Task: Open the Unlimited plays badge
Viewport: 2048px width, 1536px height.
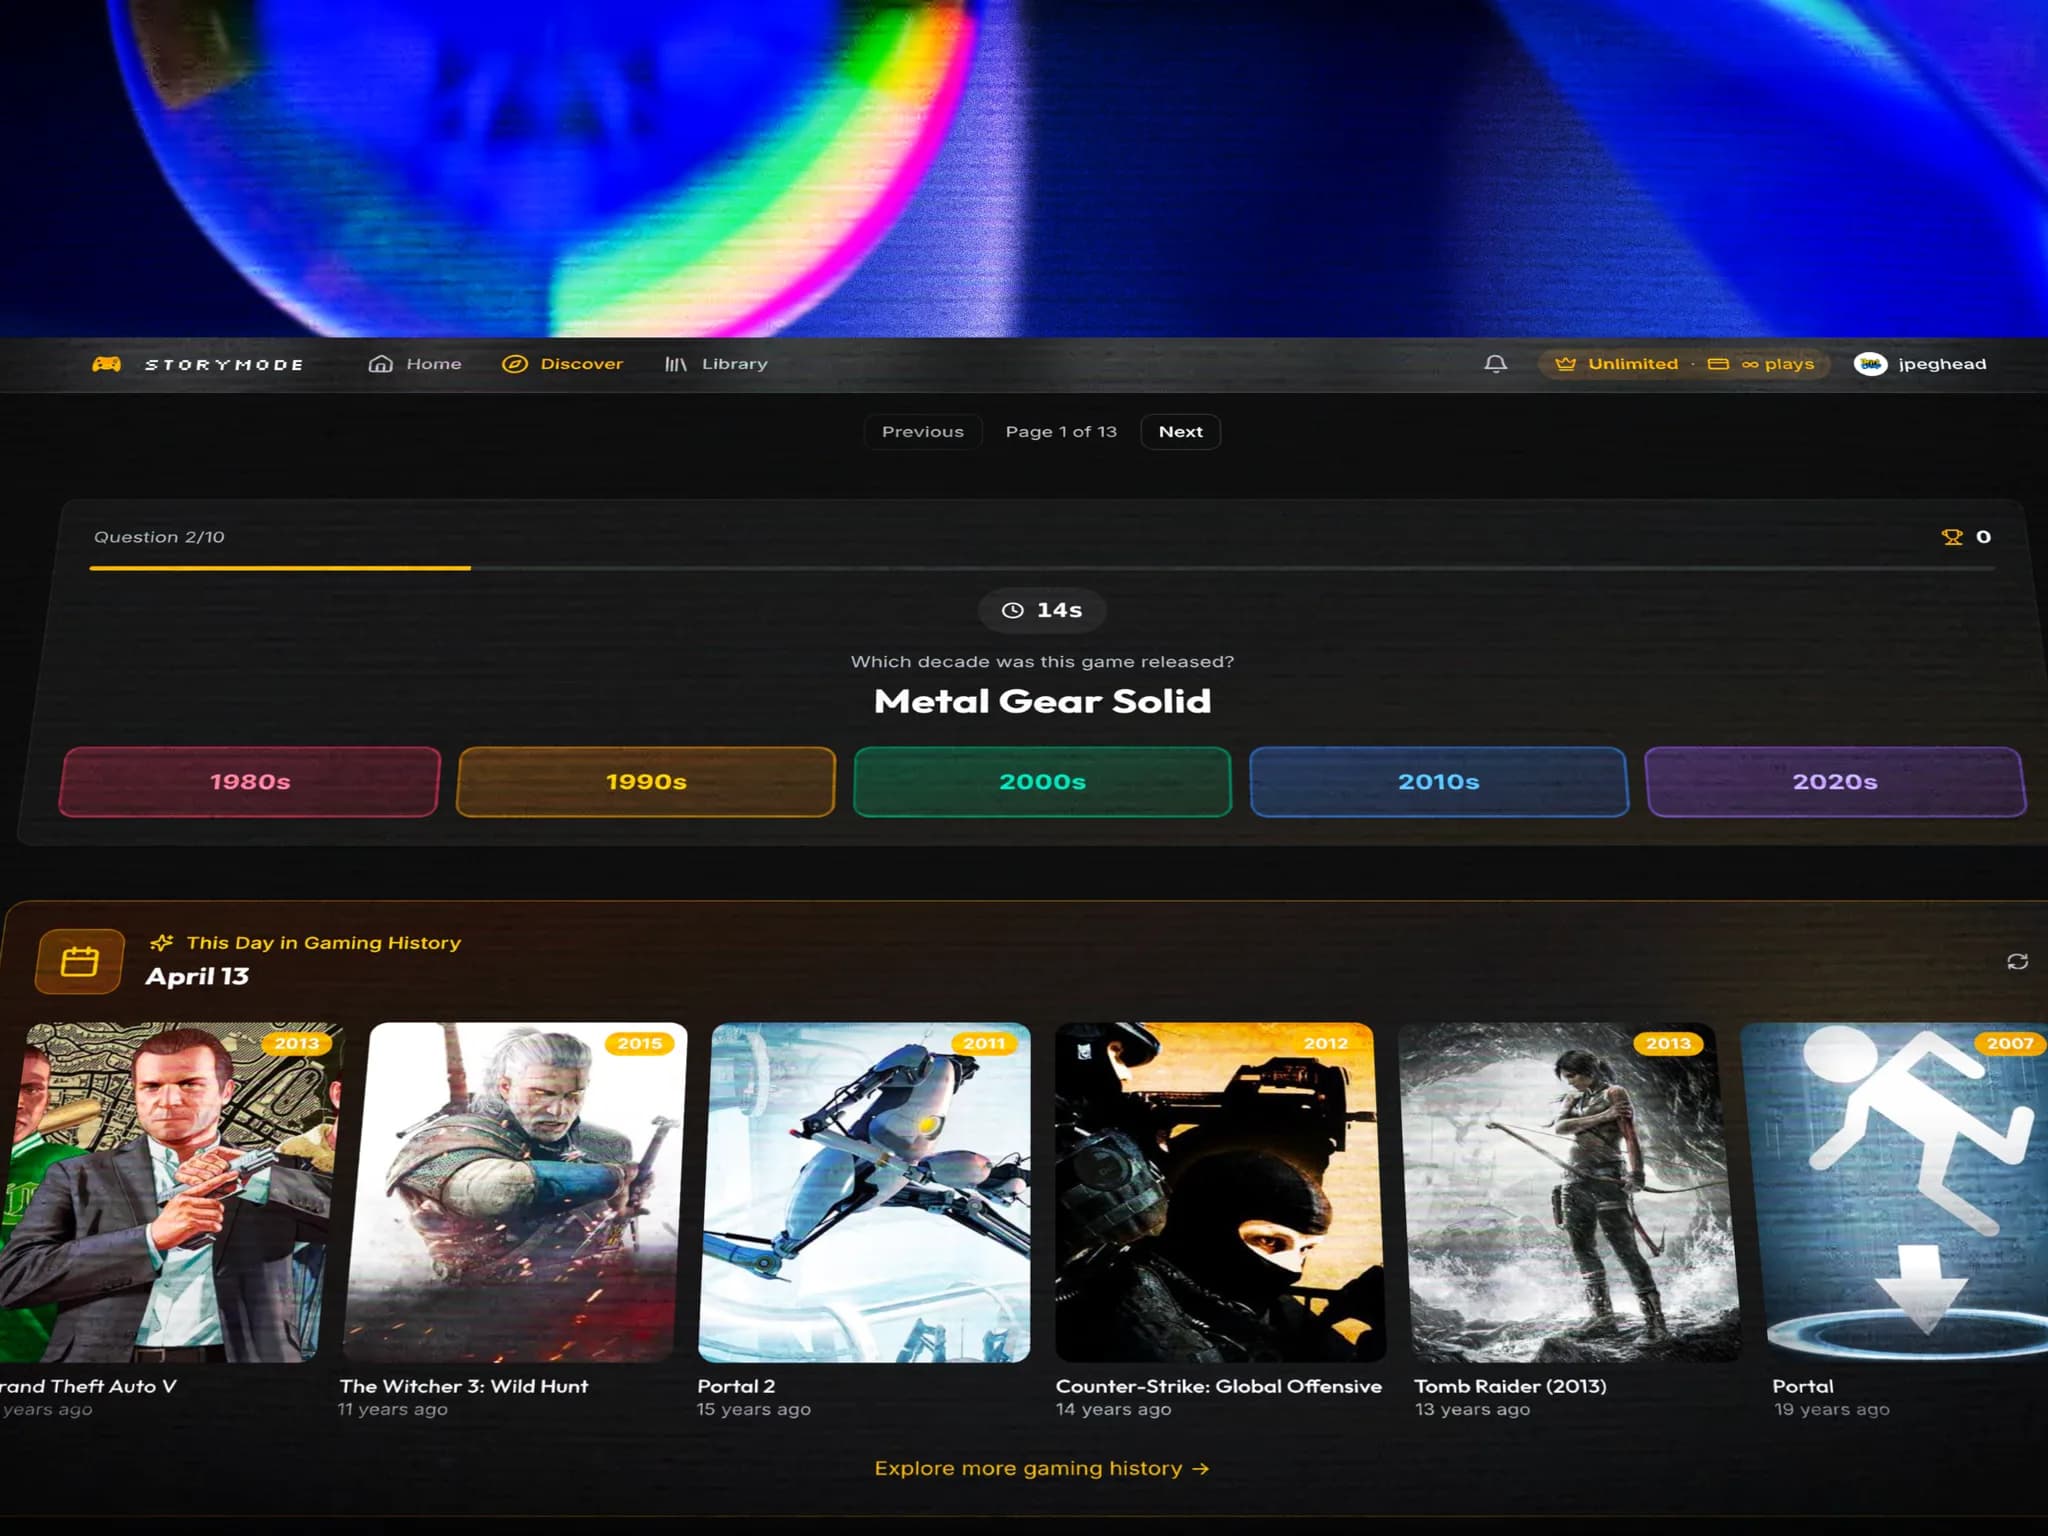Action: coord(1684,364)
